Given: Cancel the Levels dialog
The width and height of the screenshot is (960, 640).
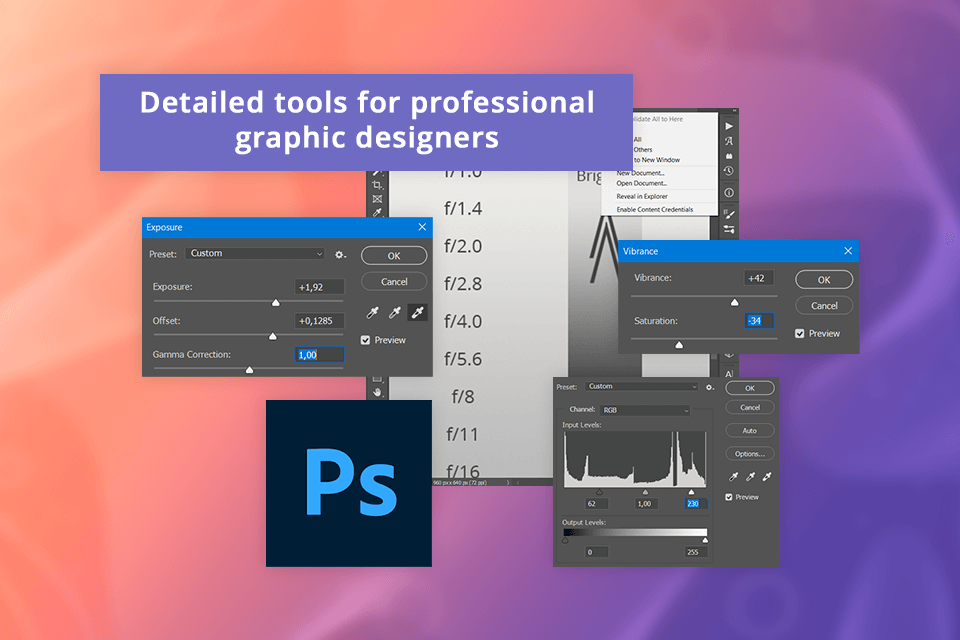Looking at the screenshot, I should pyautogui.click(x=750, y=407).
